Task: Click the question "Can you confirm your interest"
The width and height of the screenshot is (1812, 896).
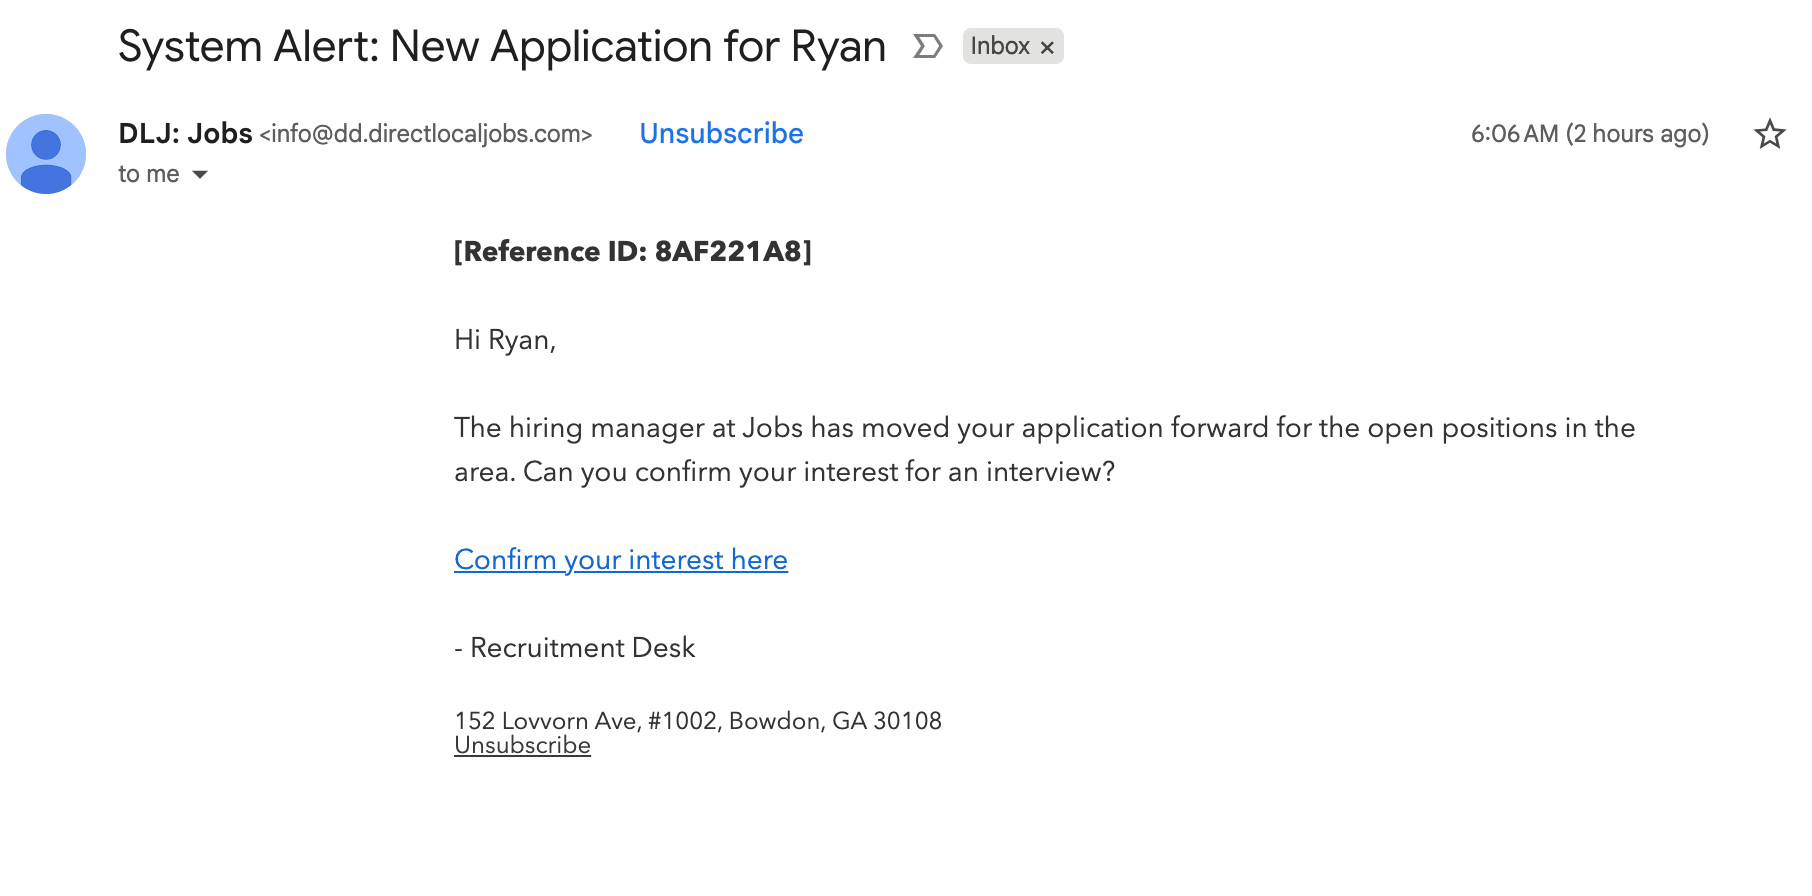Action: (x=818, y=471)
